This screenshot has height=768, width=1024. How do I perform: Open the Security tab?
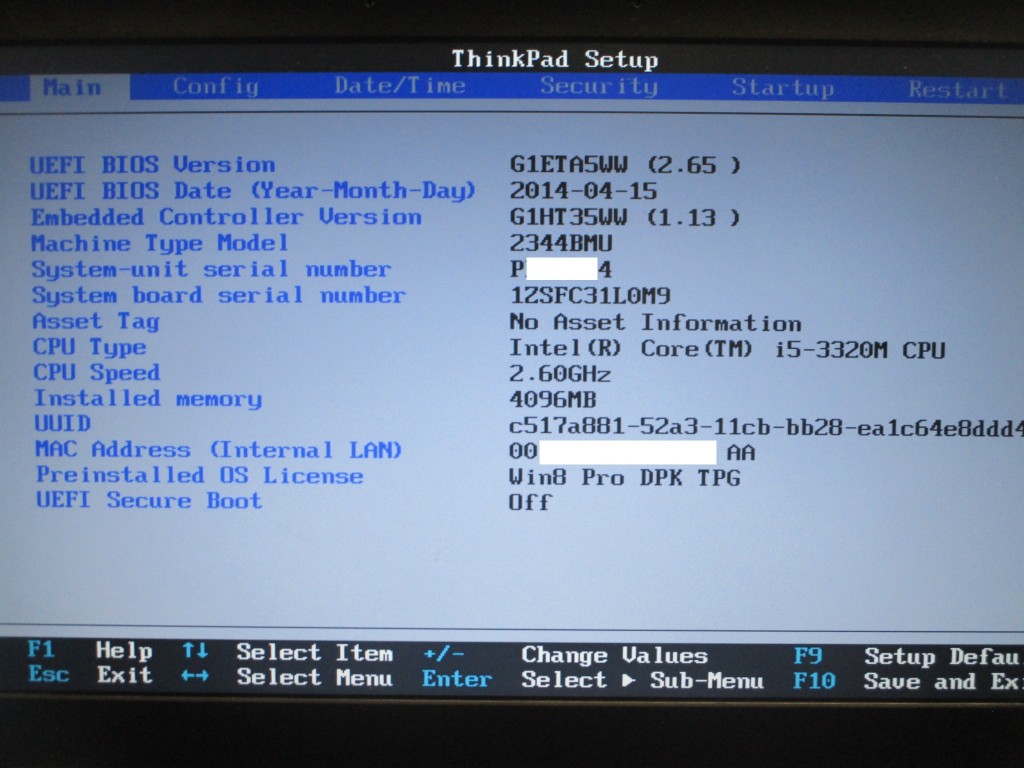pos(599,86)
